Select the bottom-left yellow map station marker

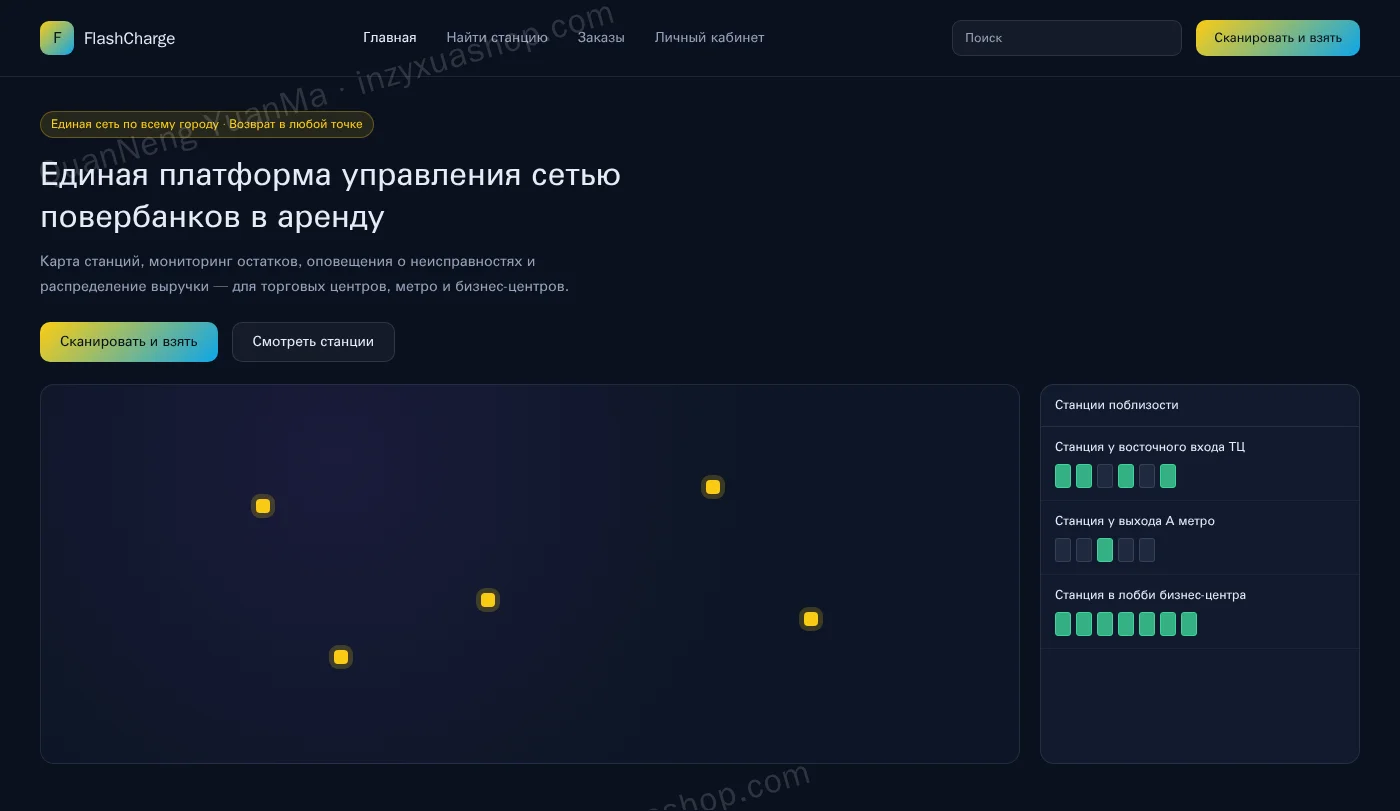click(x=341, y=657)
